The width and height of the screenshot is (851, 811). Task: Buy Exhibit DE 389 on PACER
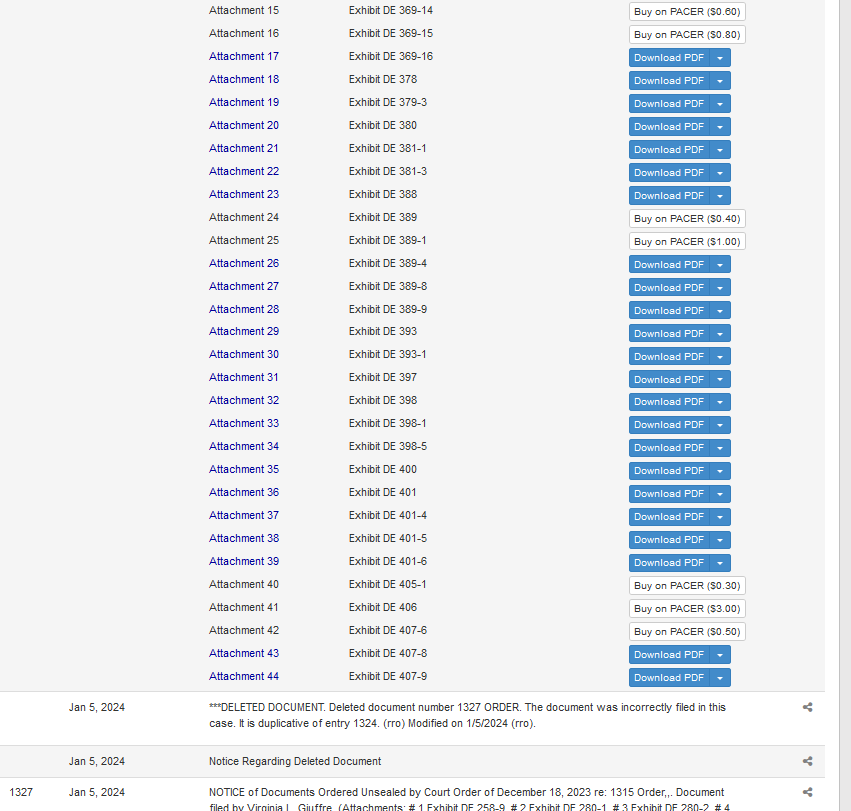(687, 218)
